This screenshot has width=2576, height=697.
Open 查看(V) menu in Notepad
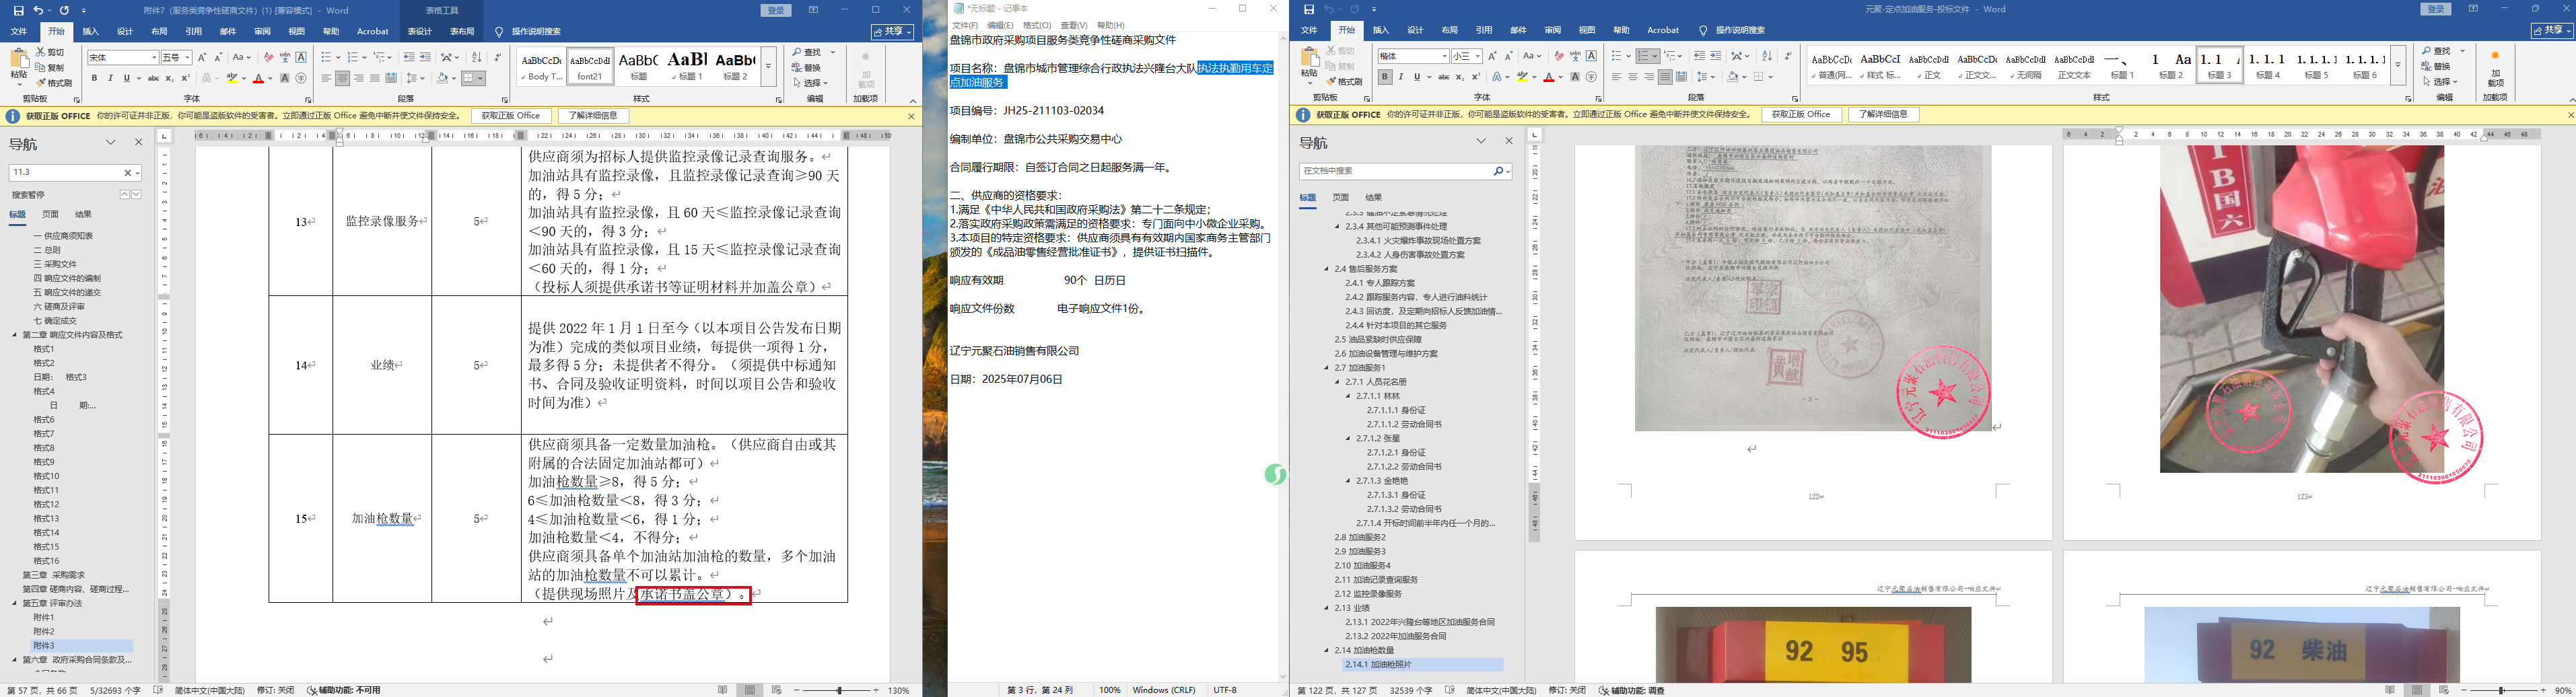coord(1073,25)
